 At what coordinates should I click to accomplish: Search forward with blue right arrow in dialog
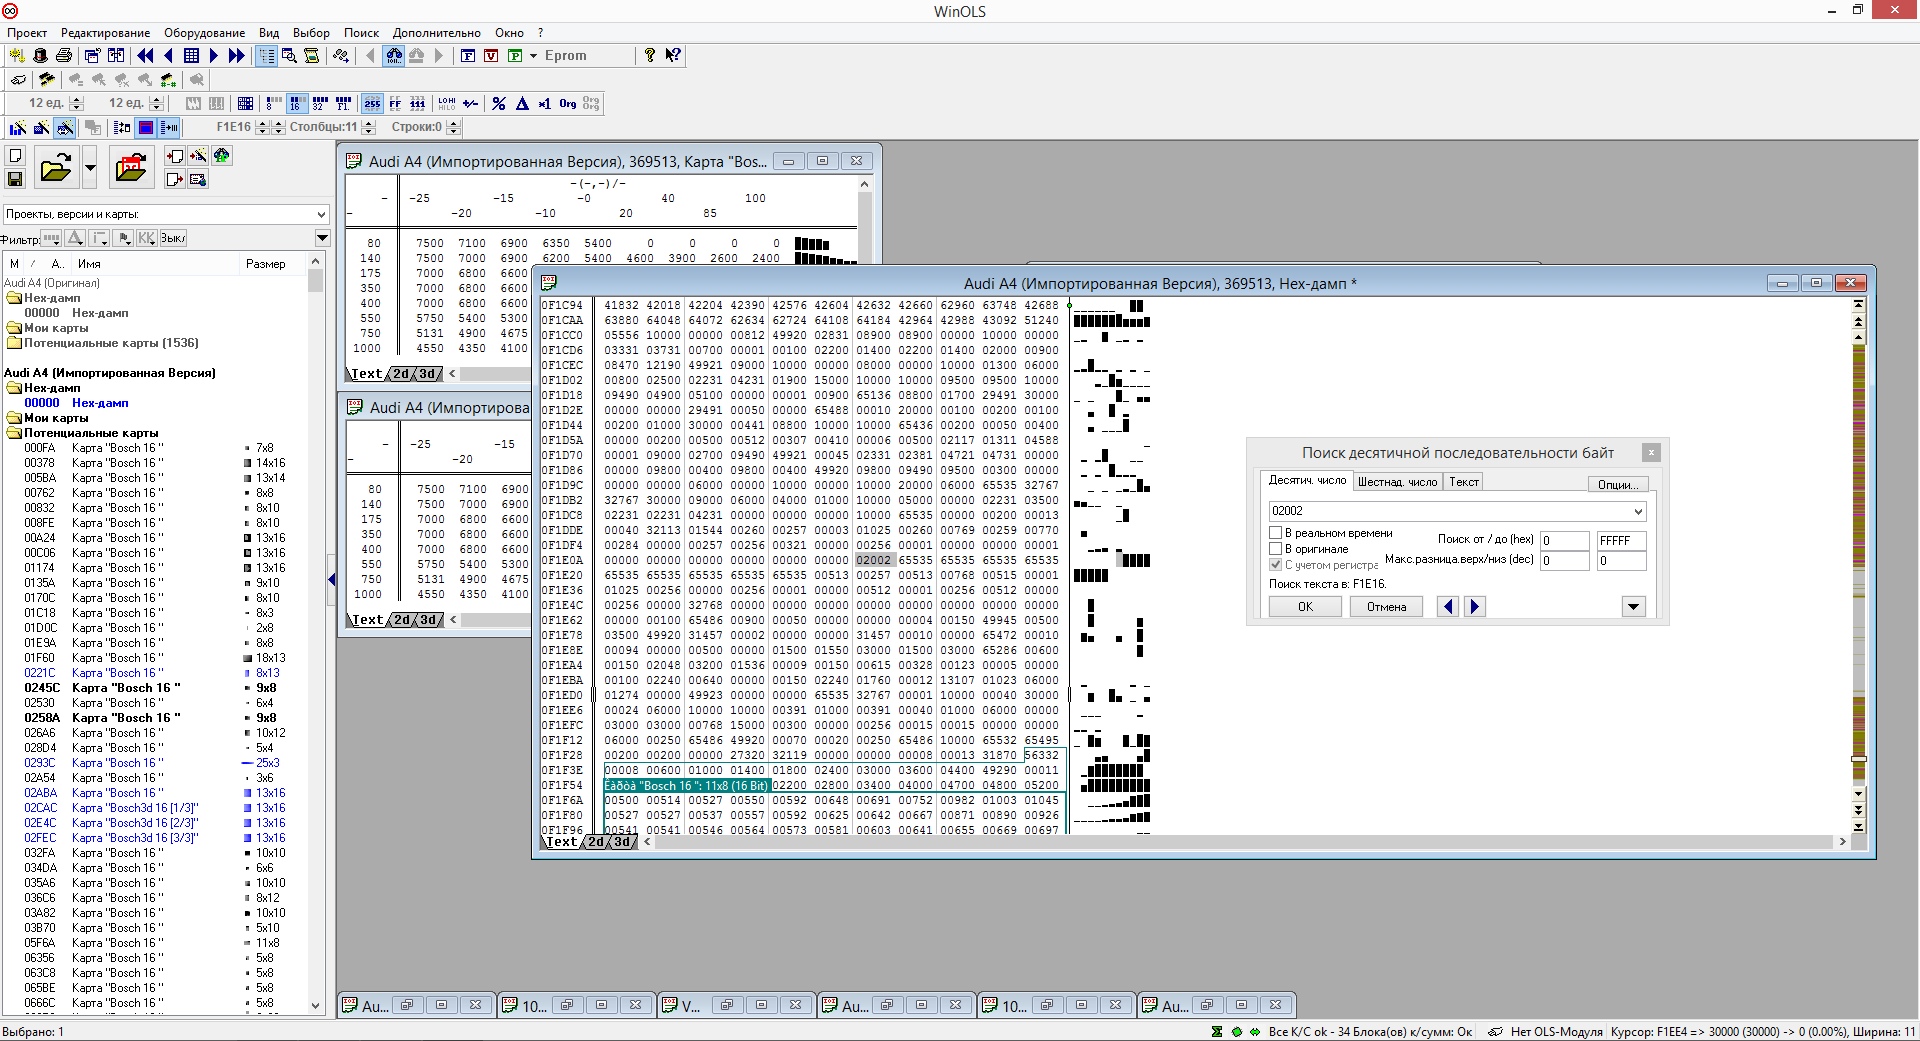[1474, 607]
